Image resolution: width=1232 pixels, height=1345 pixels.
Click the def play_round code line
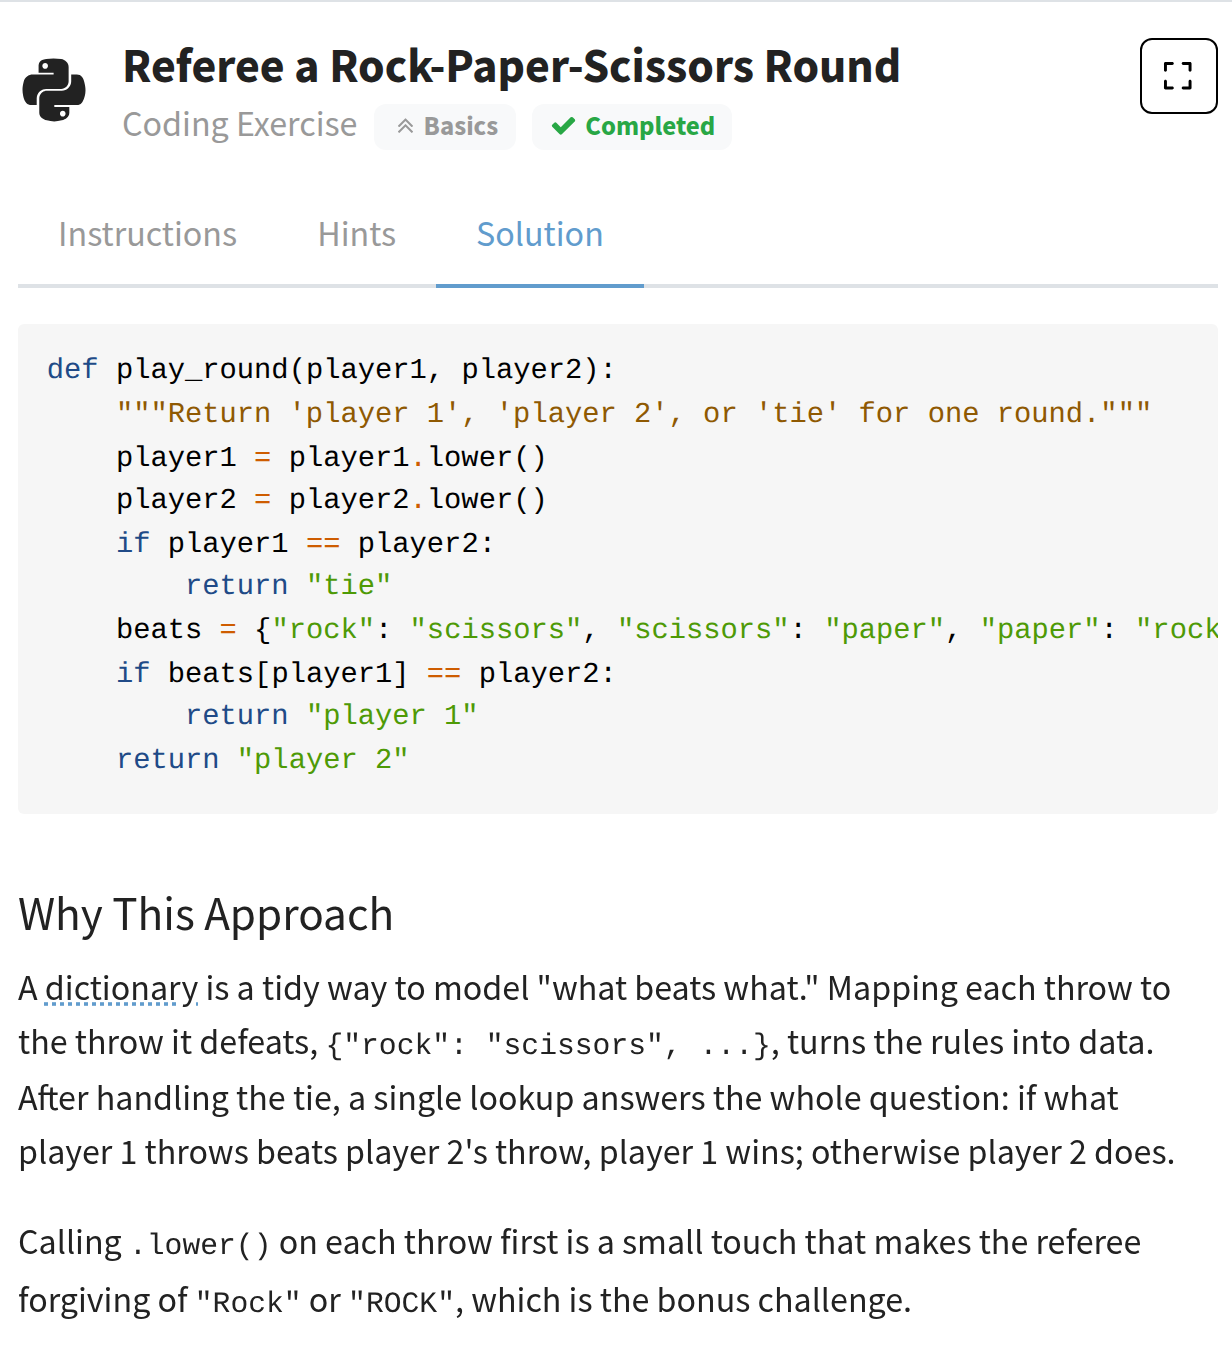331,369
